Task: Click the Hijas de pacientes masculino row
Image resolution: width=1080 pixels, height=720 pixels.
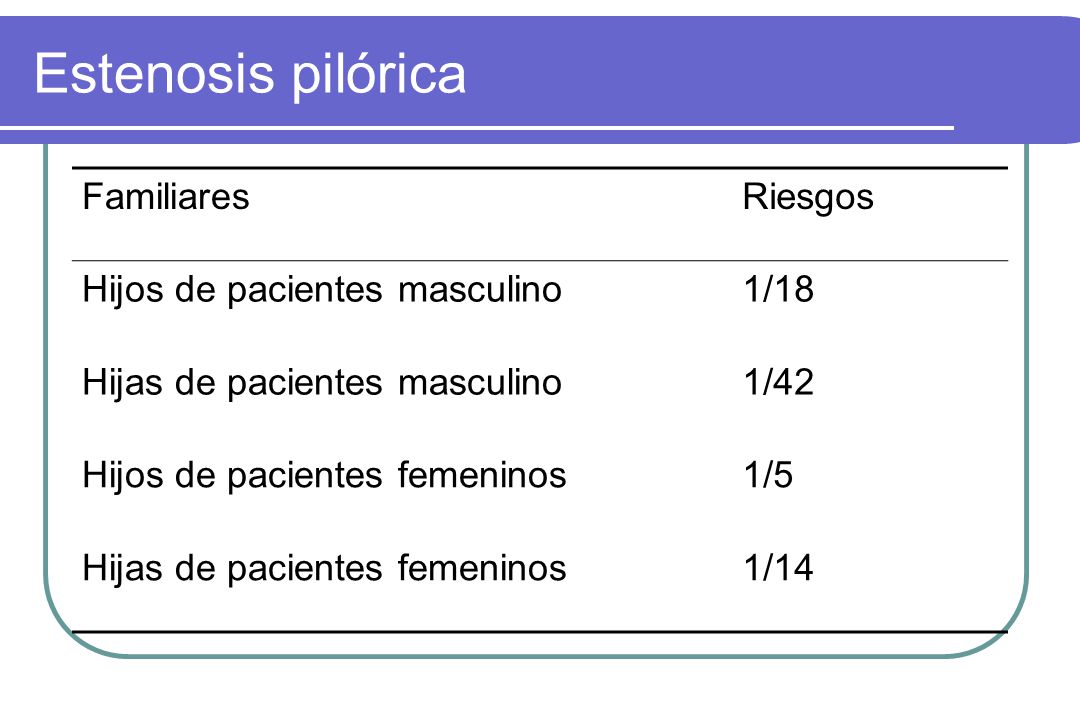Action: point(539,382)
